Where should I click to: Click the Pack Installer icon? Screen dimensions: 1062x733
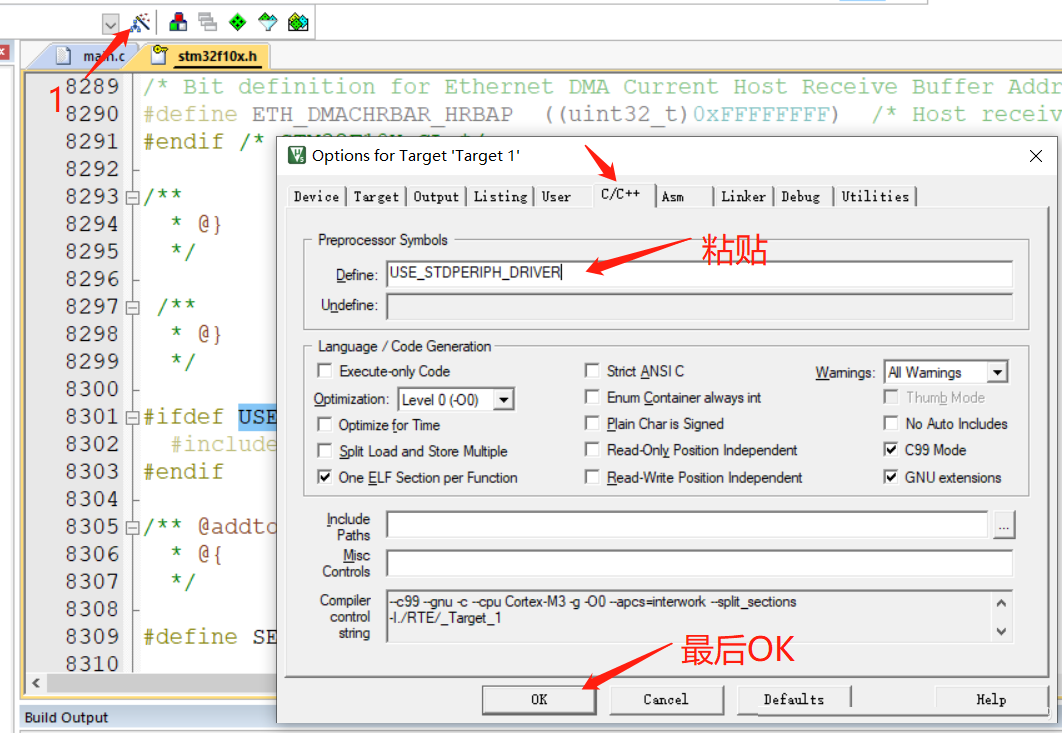point(298,23)
